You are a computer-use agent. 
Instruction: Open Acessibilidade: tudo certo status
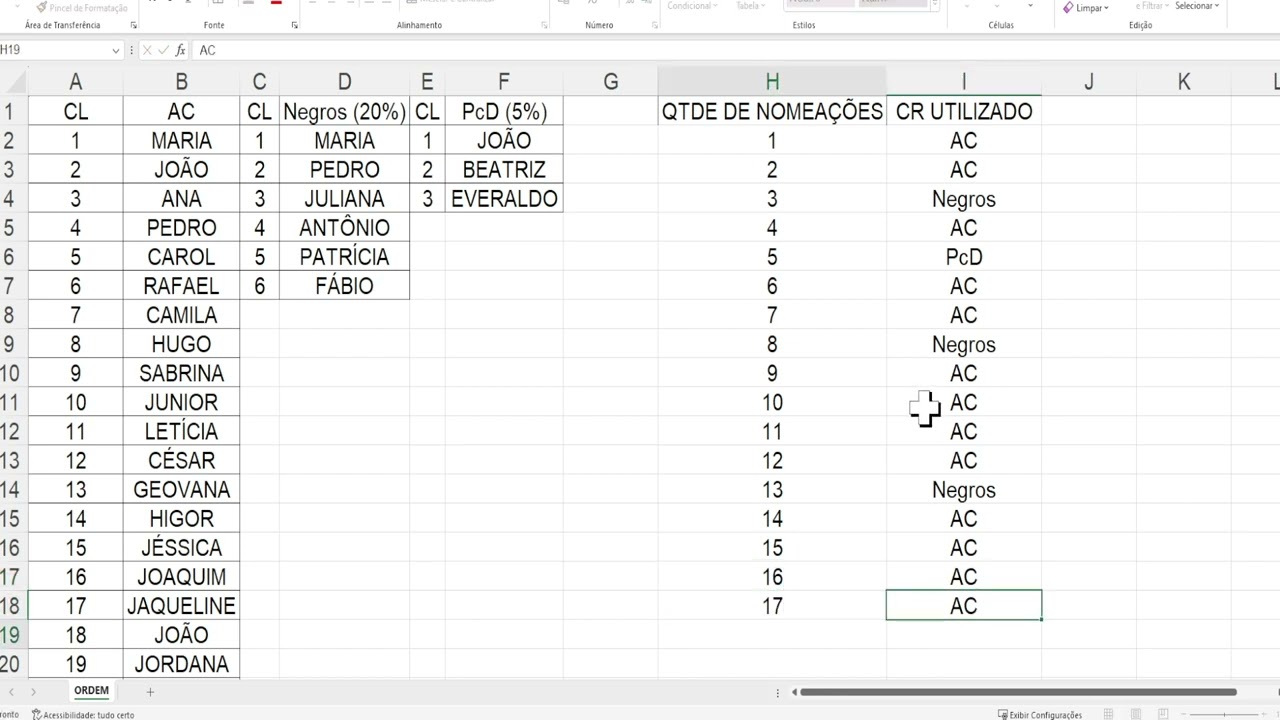coord(83,714)
